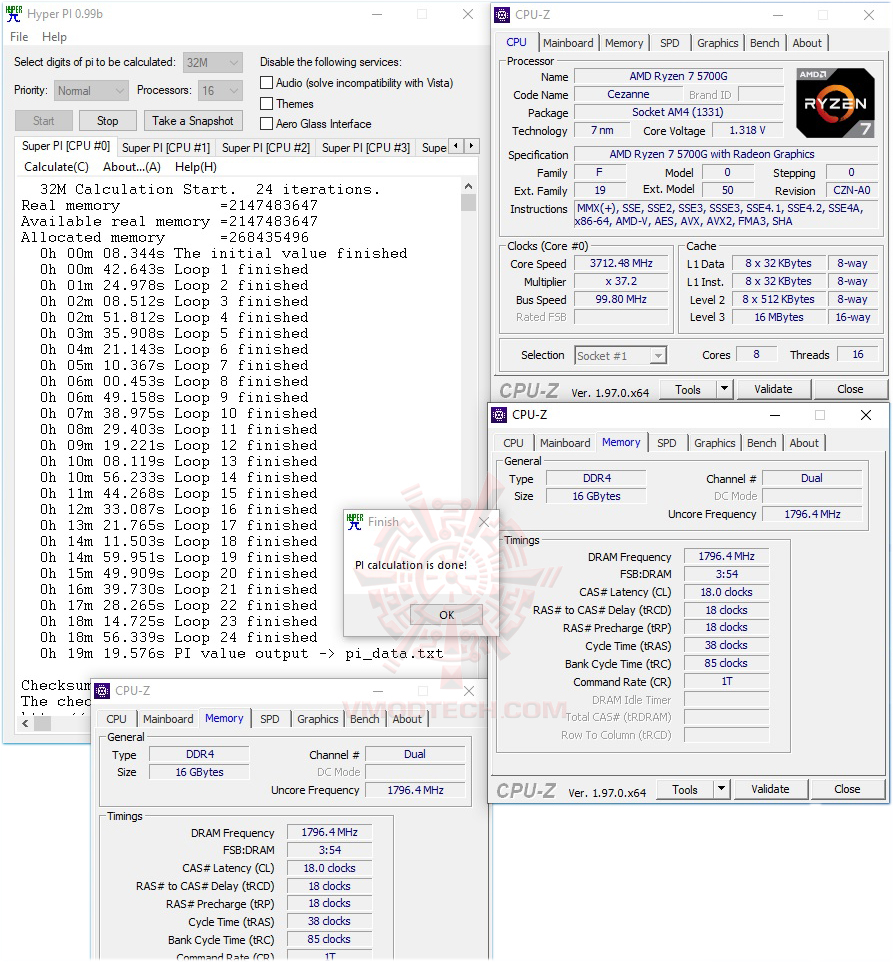
Task: Click the horizontal scroll-left arrow in Hyper PI log
Action: [x=25, y=723]
